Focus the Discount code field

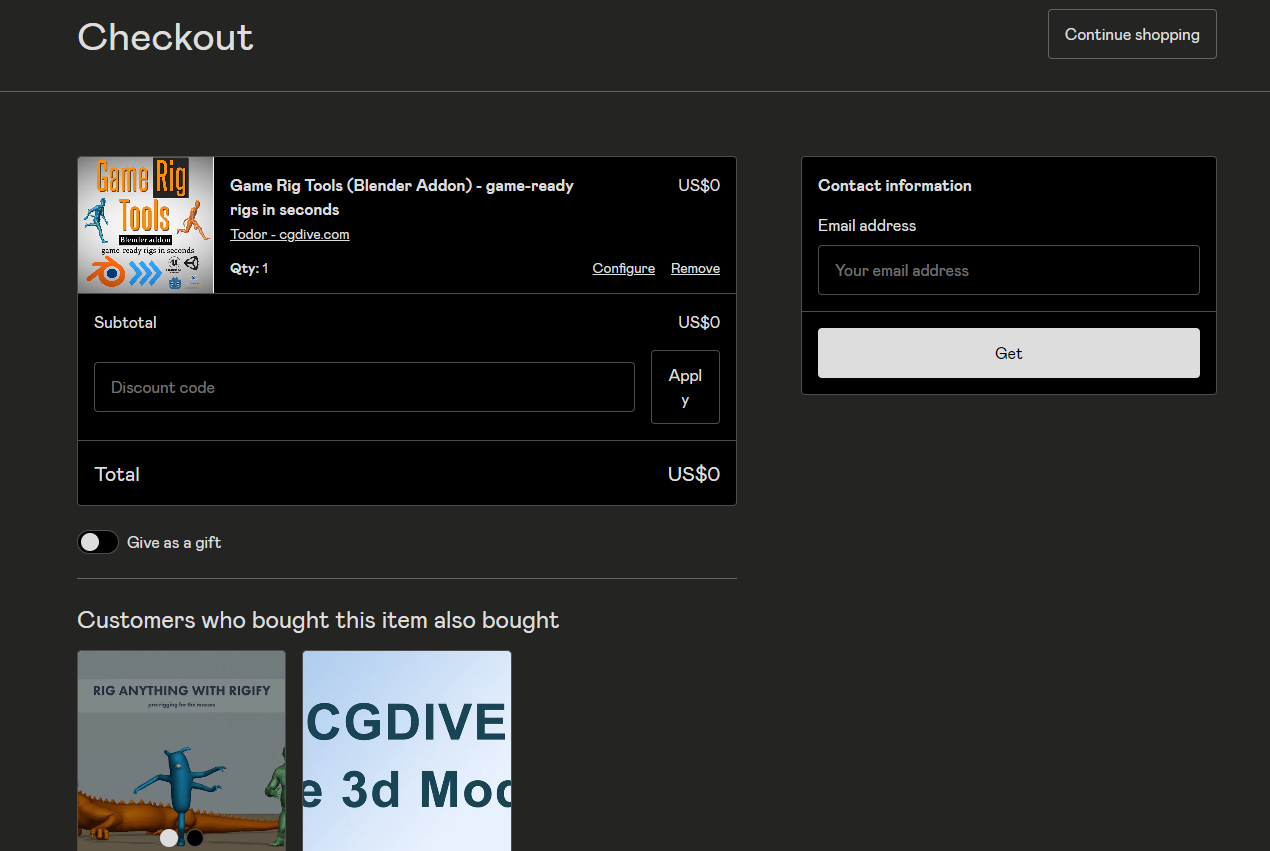(x=364, y=387)
